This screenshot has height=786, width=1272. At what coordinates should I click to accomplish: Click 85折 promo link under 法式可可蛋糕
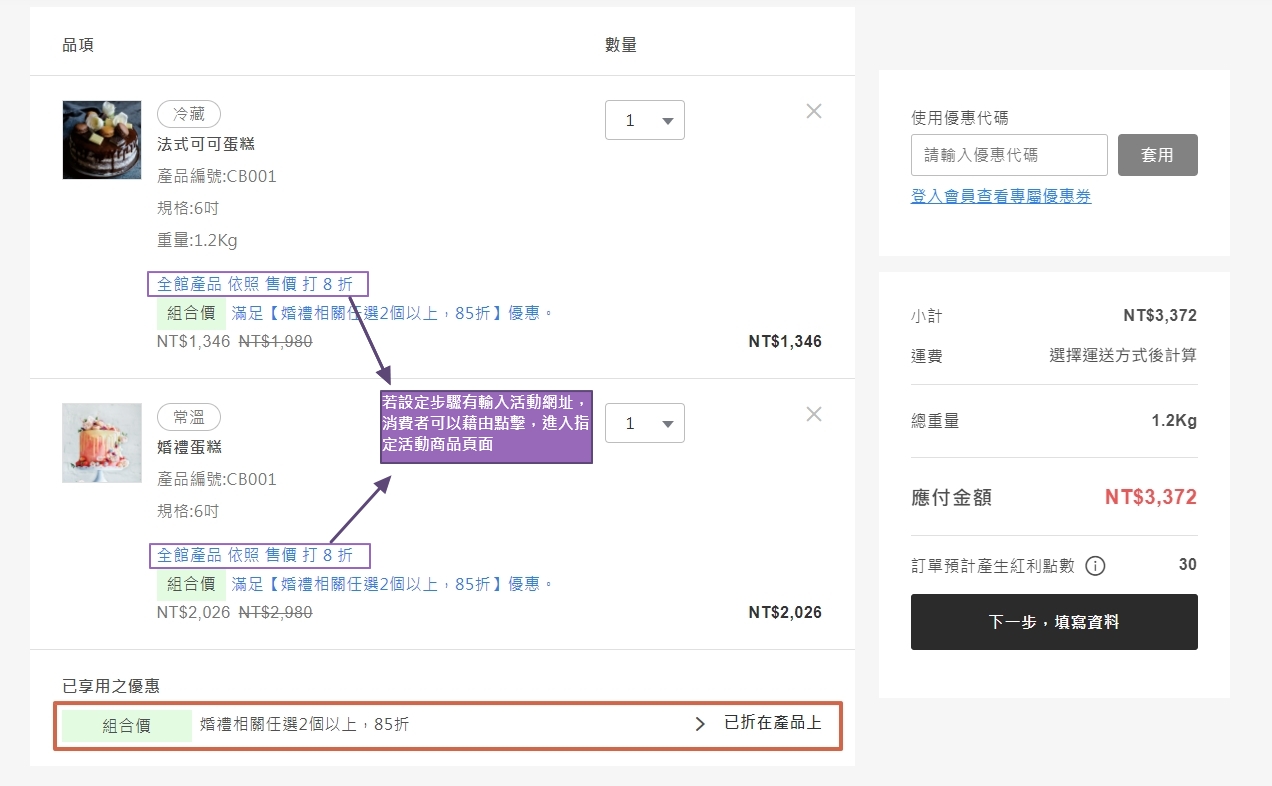click(x=392, y=313)
